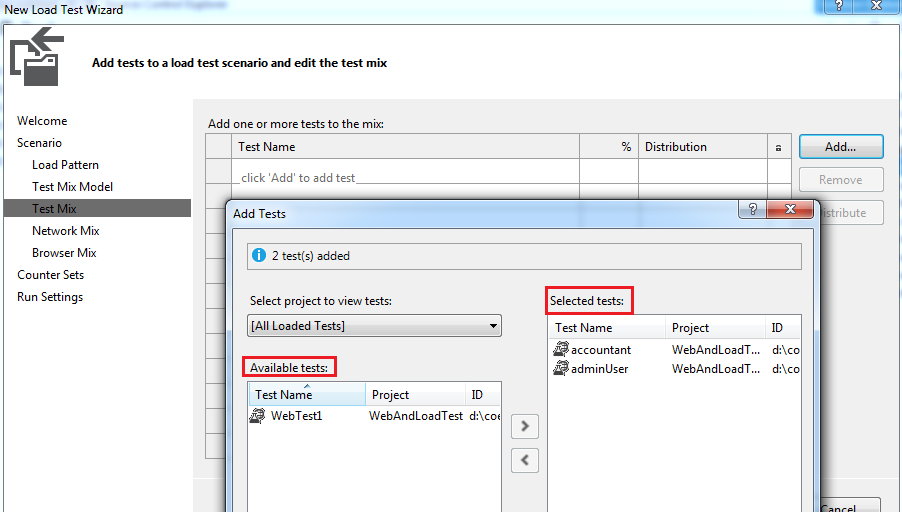This screenshot has width=902, height=512.
Task: Click the wizard title bar help button
Action: 839,6
